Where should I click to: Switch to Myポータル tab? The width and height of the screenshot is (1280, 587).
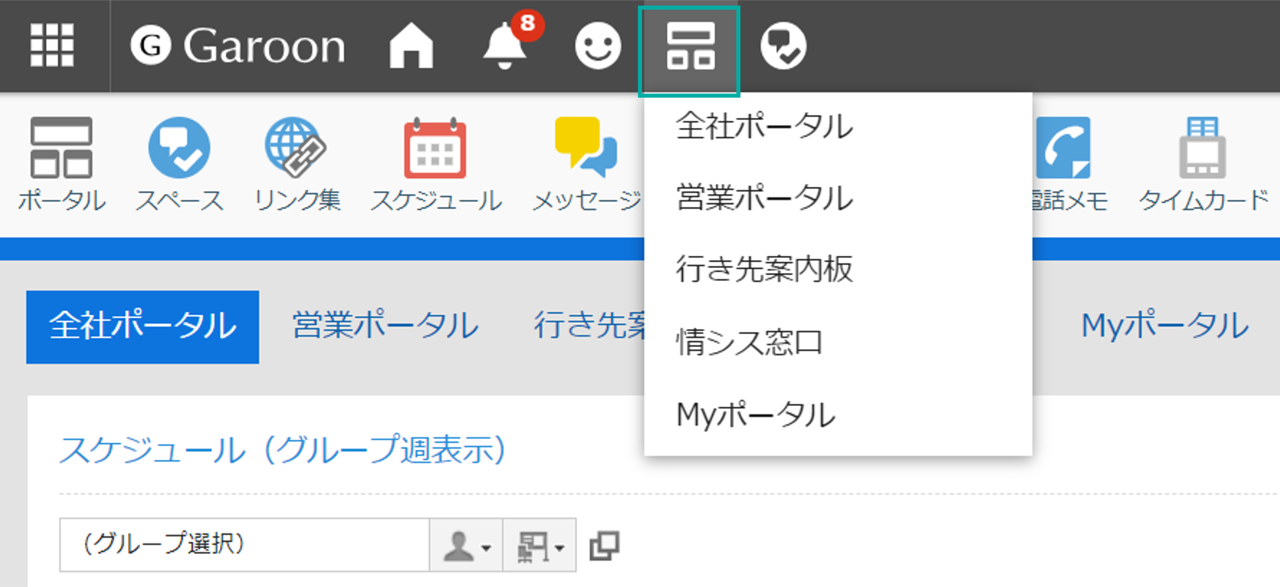click(1165, 326)
